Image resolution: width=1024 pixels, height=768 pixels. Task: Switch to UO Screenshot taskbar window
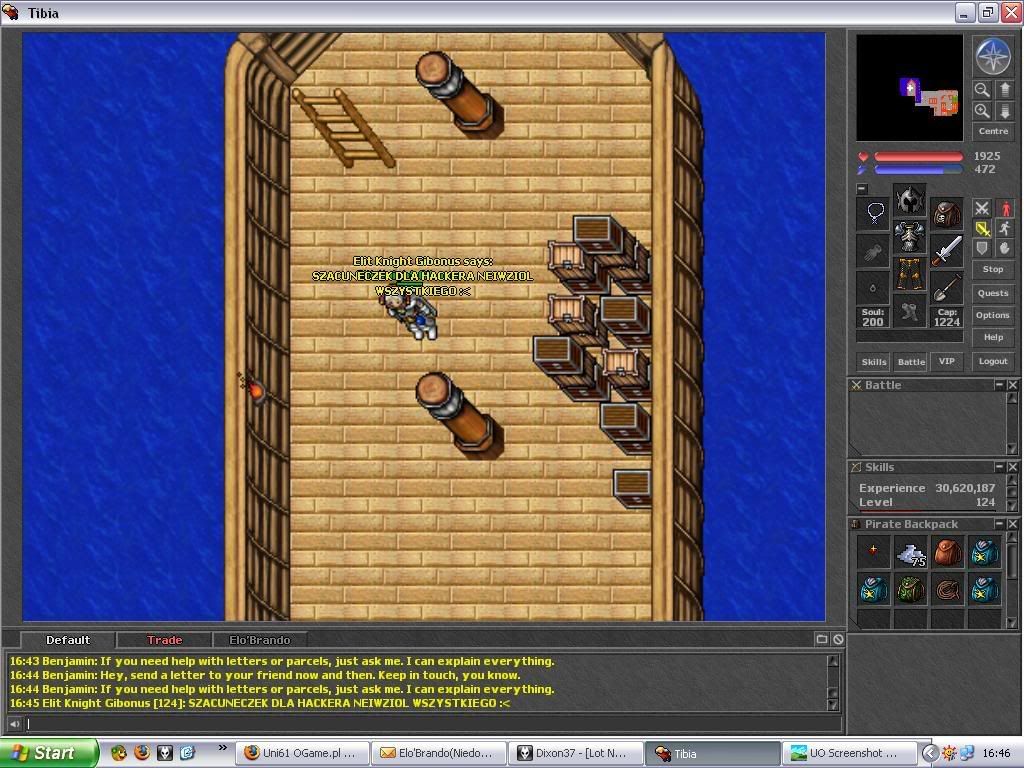(848, 753)
